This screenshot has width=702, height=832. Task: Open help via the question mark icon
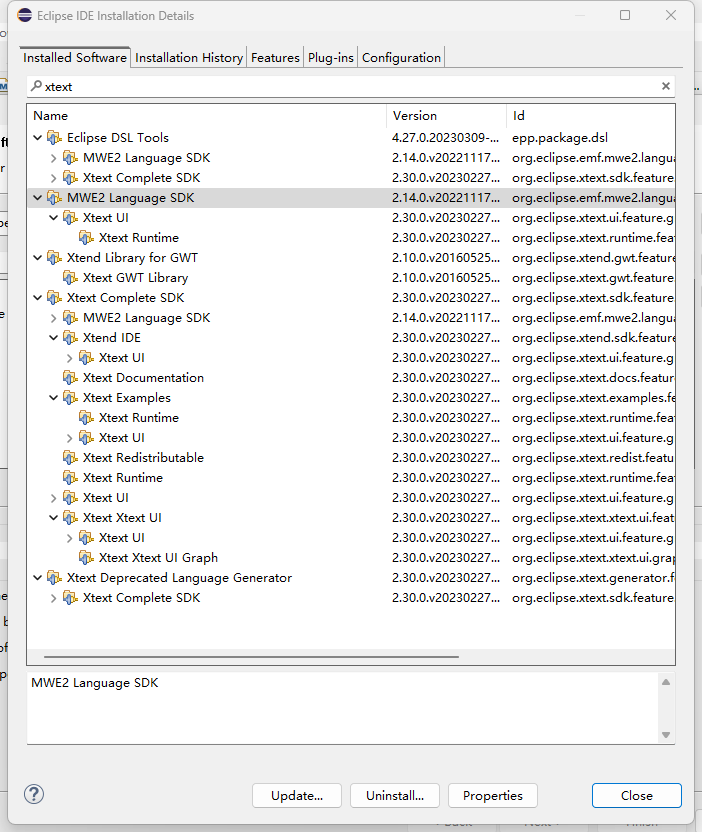pos(34,794)
